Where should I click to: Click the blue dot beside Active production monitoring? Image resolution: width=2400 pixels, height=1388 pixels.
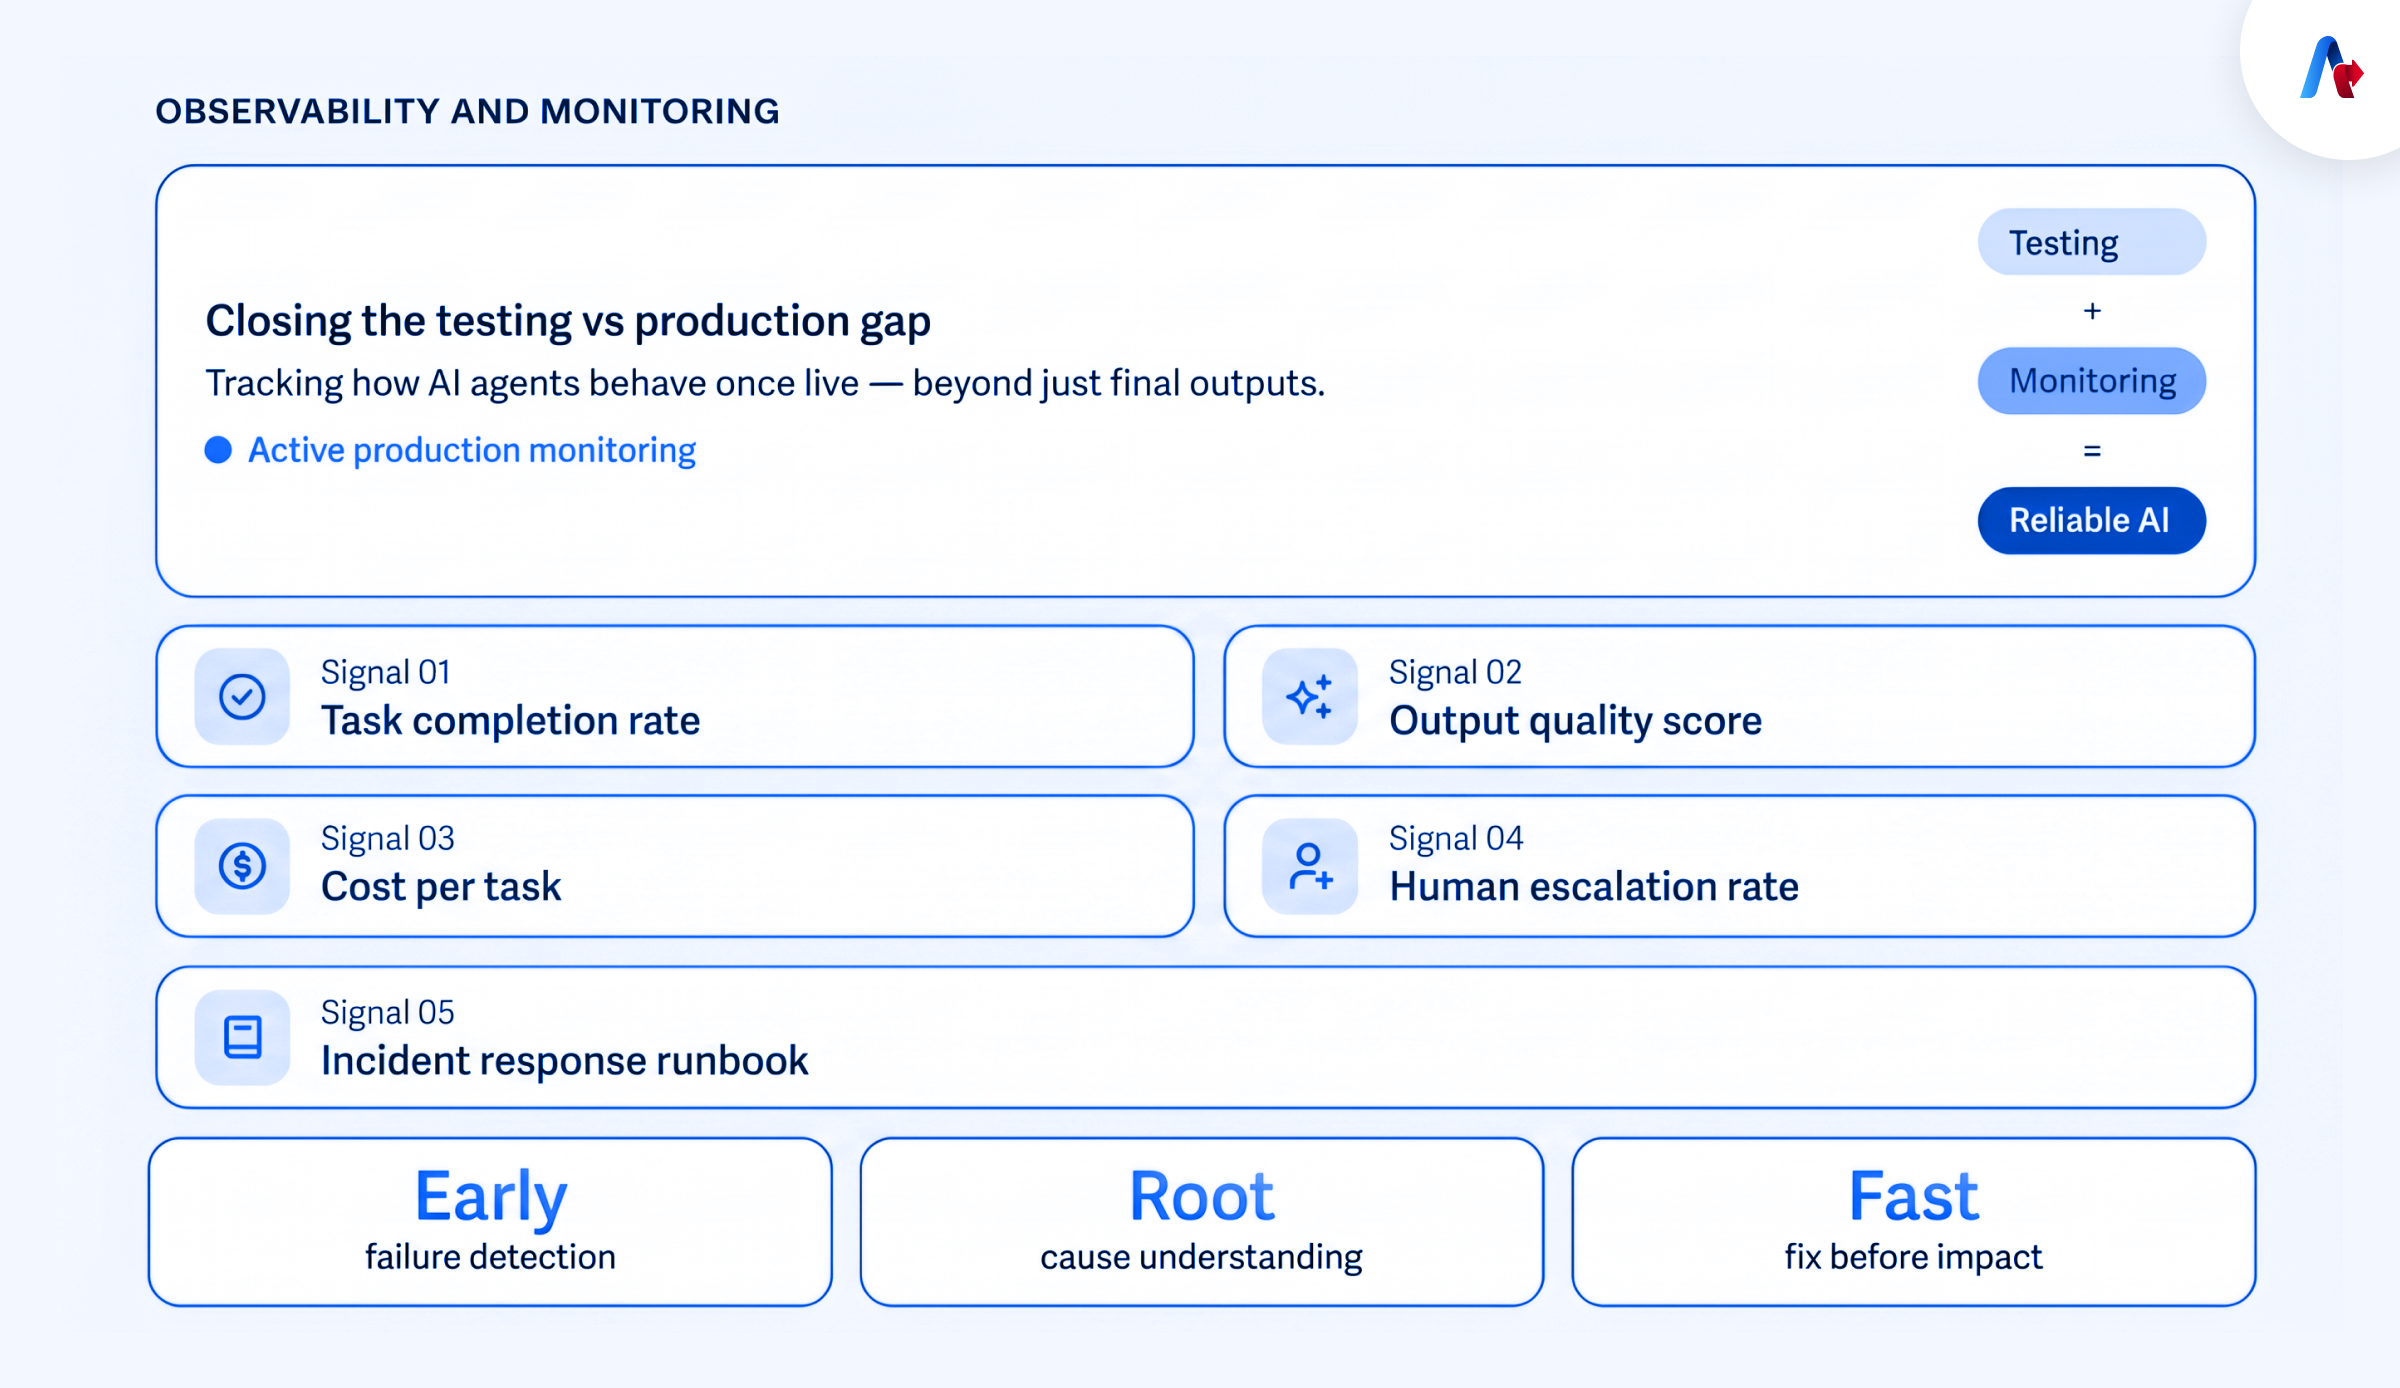click(218, 450)
